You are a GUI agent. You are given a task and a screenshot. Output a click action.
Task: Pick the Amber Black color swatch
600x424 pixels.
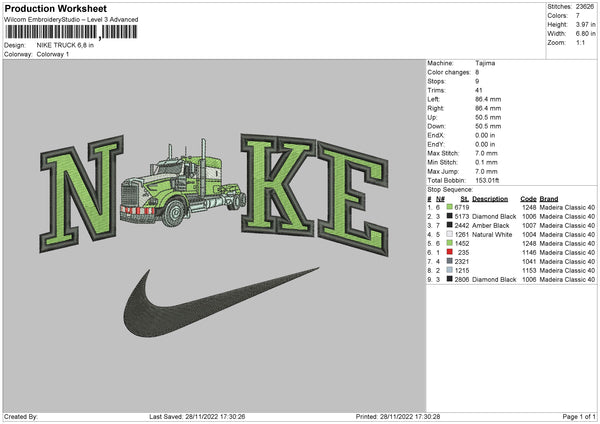449,225
